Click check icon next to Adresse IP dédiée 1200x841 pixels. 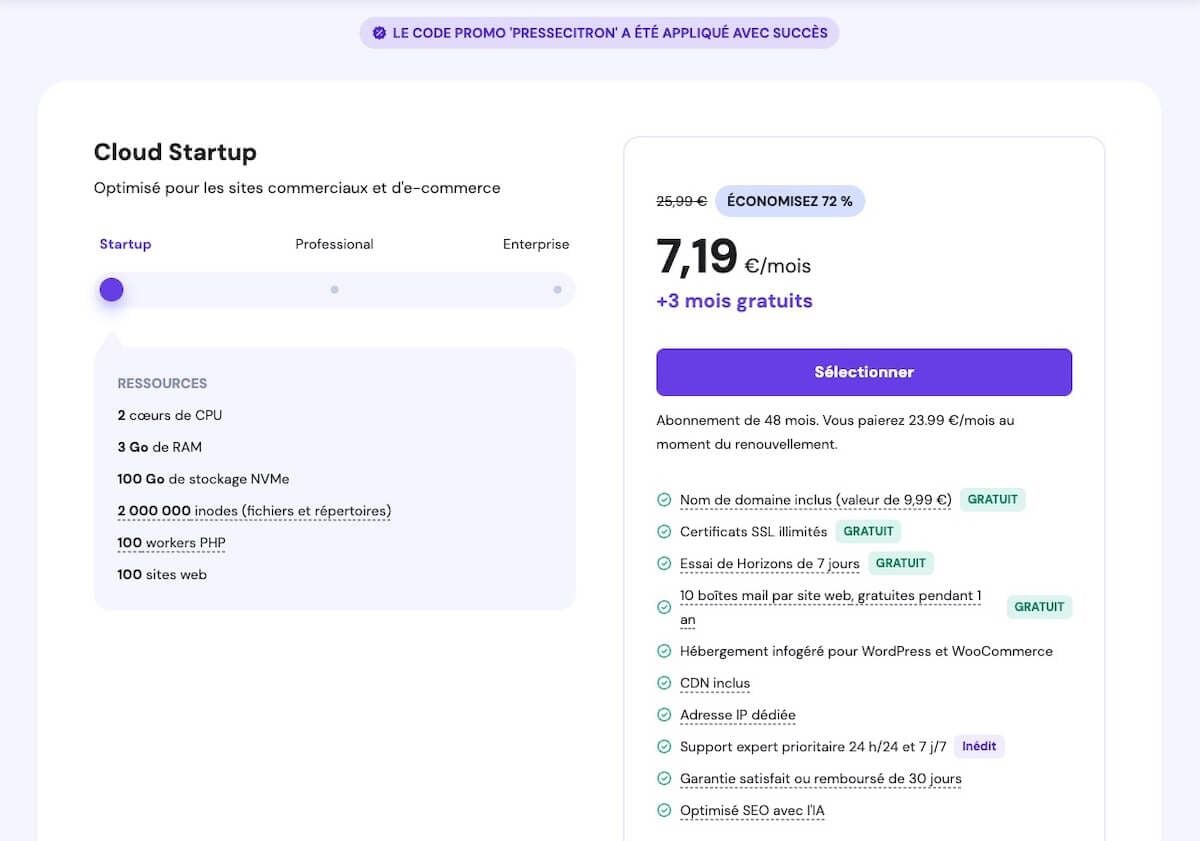coord(663,715)
